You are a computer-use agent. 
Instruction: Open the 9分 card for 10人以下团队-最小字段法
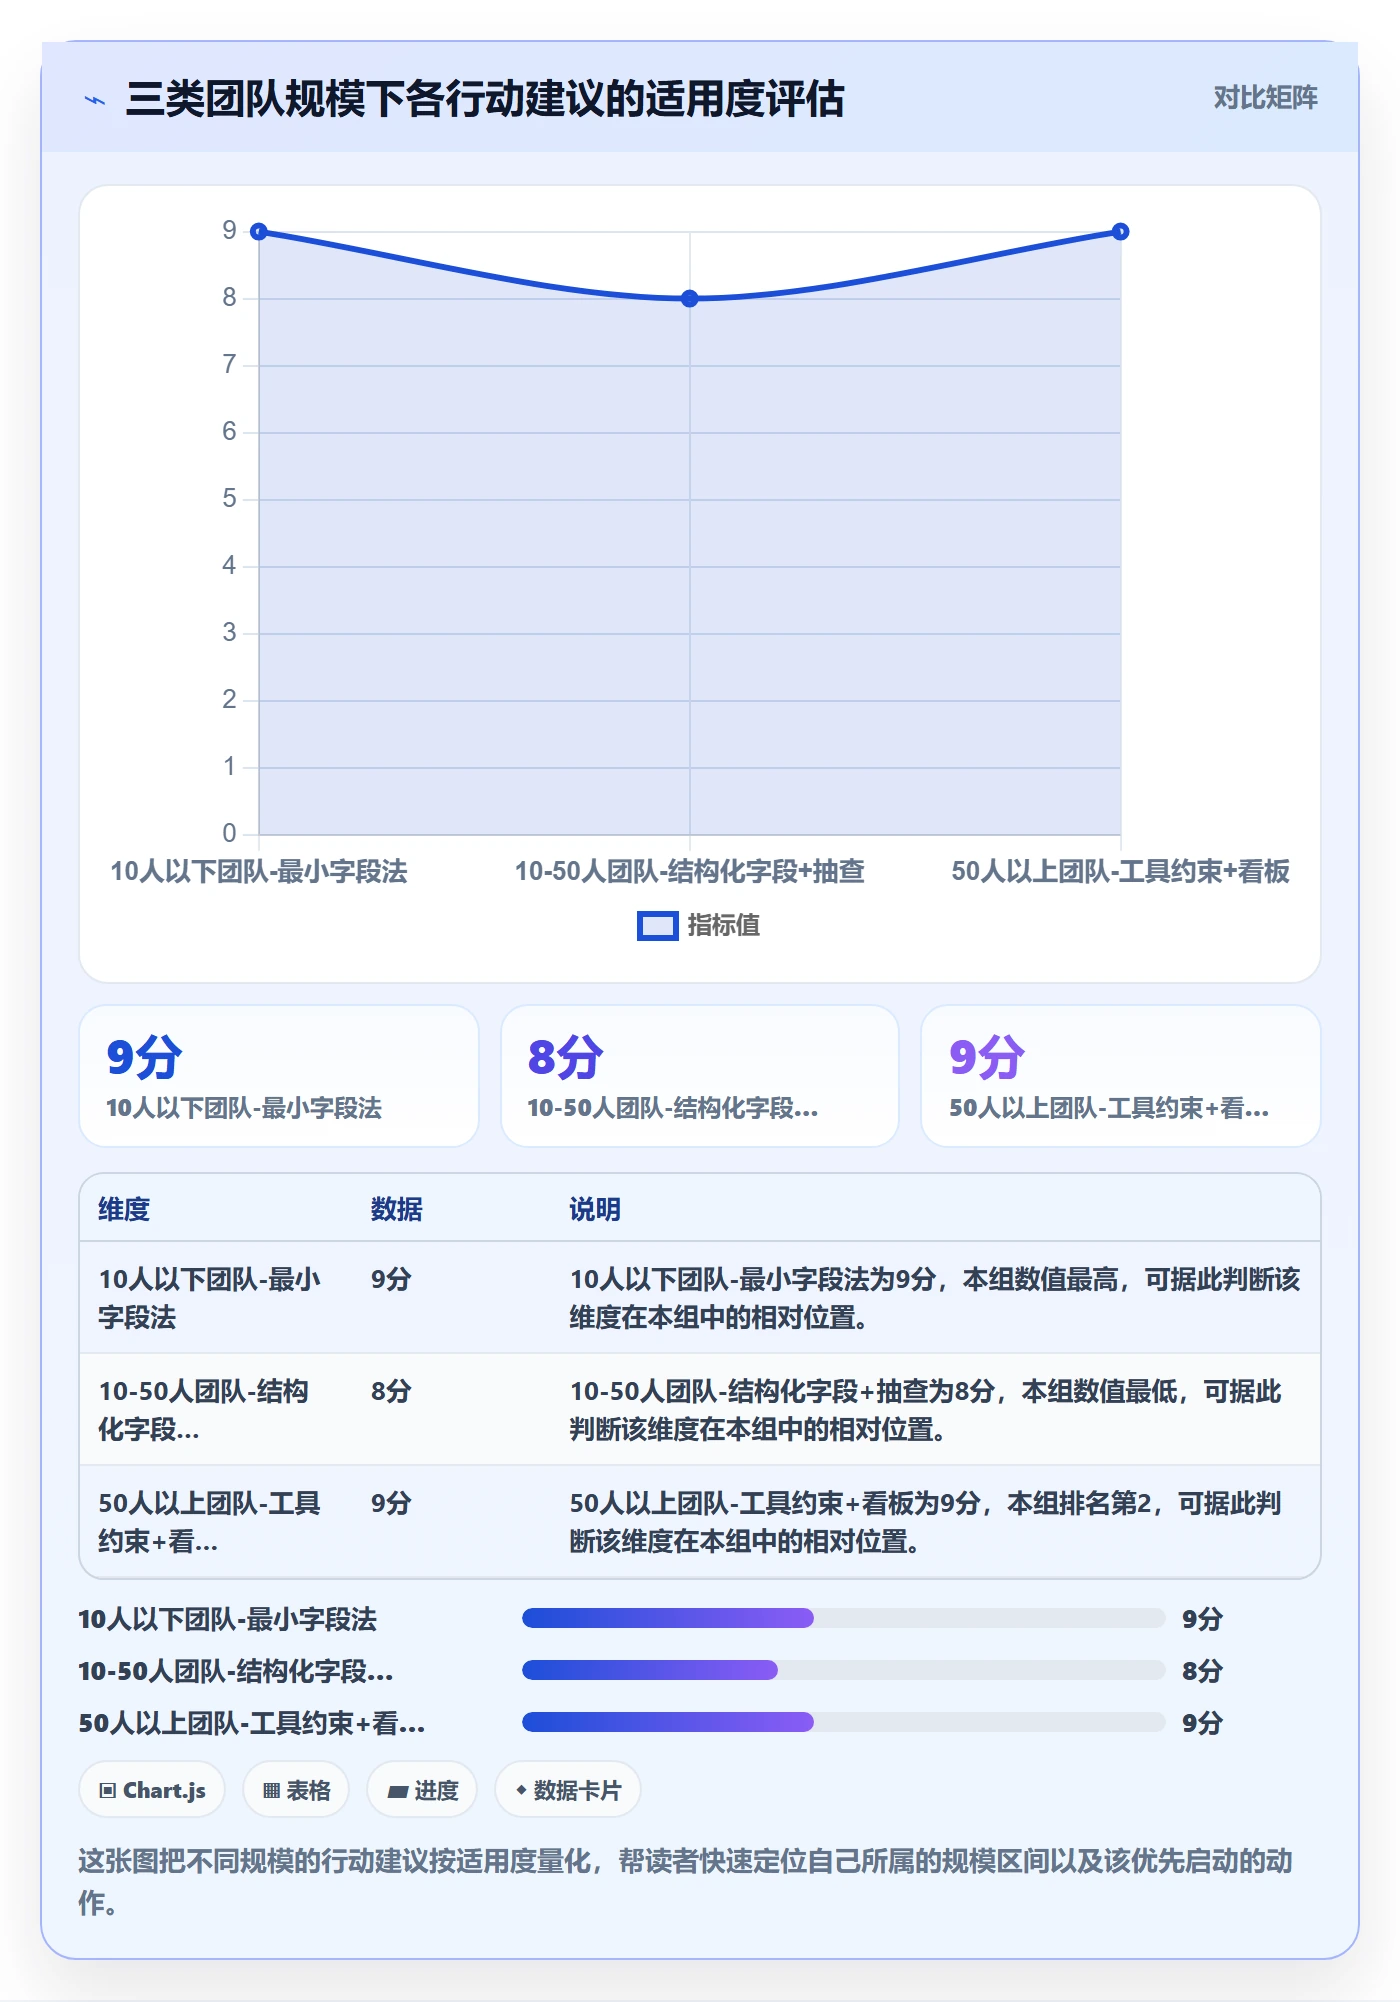pos(279,1076)
